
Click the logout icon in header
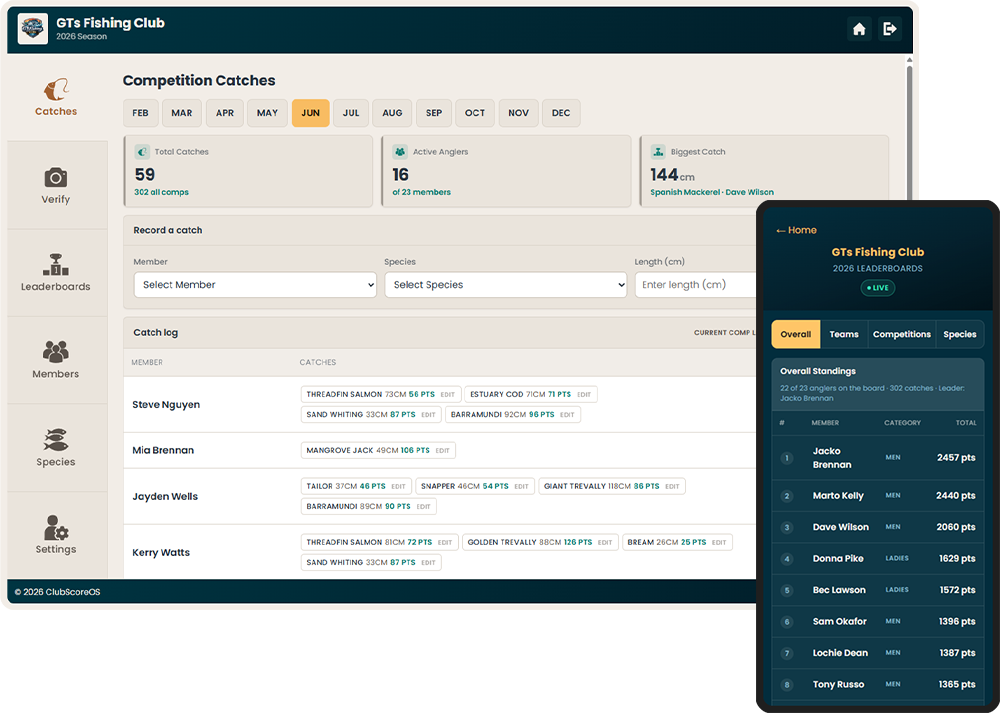point(889,29)
